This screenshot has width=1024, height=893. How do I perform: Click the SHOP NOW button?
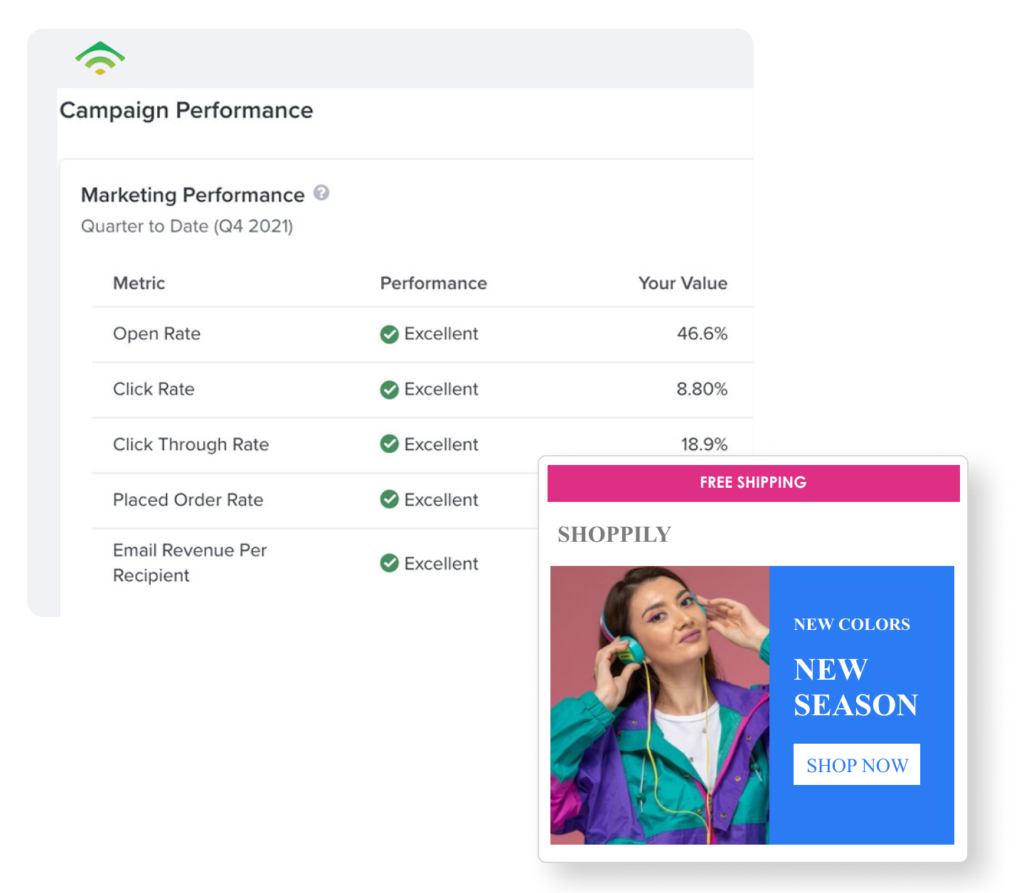[x=856, y=764]
